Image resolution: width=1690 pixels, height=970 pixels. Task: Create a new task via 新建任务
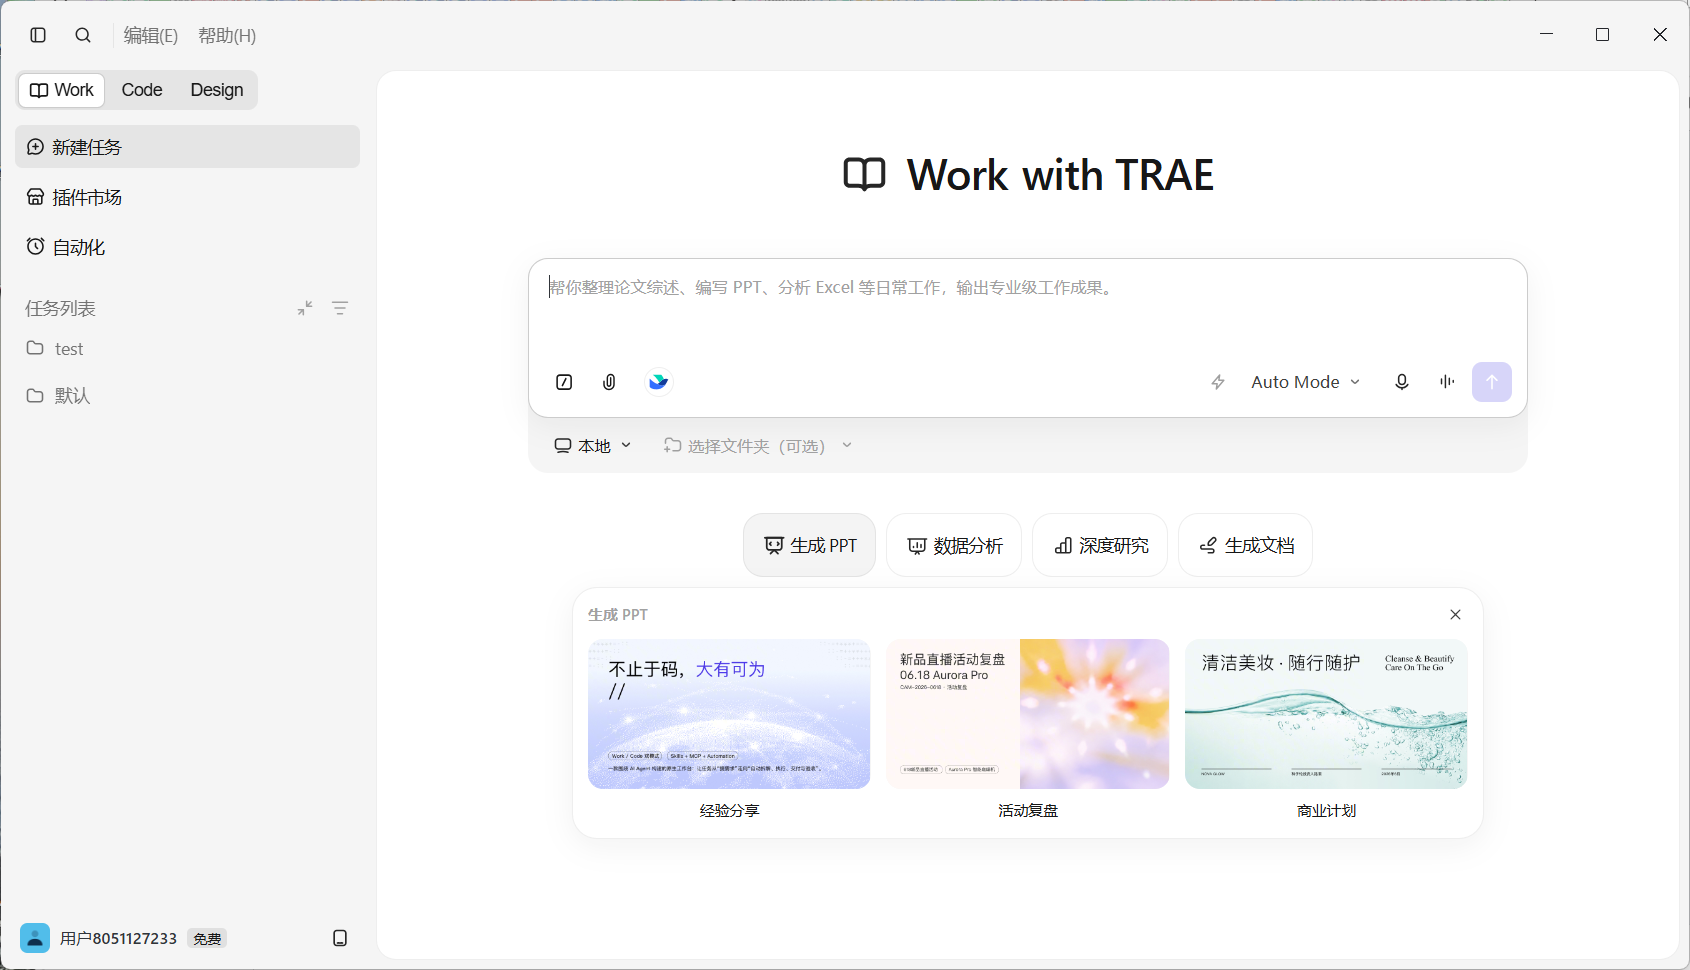tap(187, 147)
